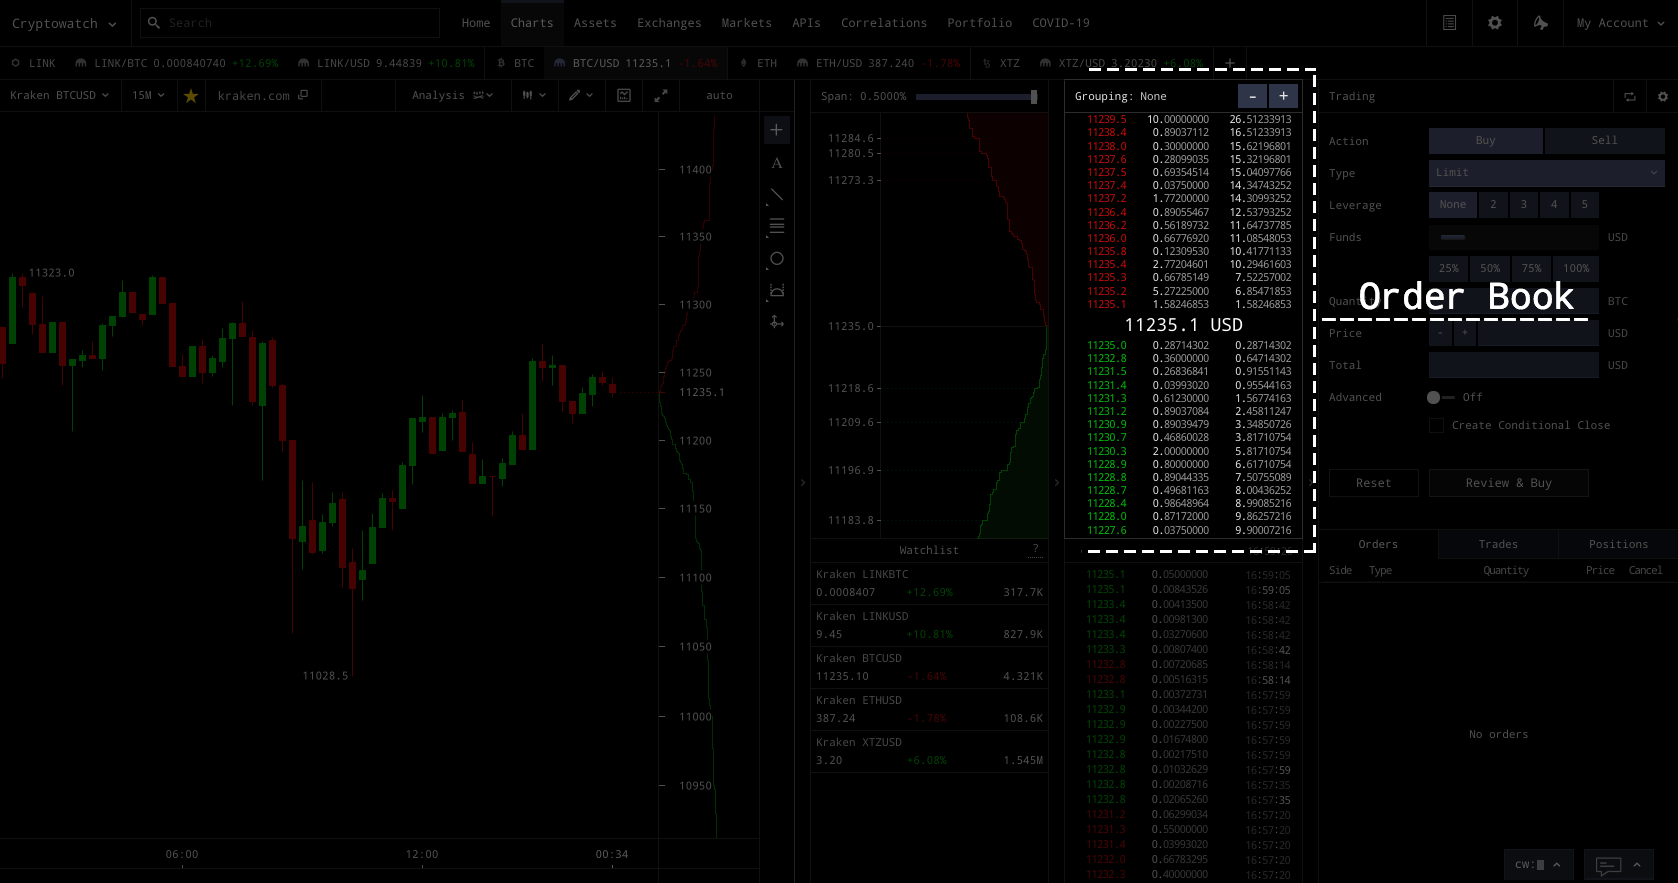Open the settings gear in top bar
The image size is (1678, 883).
[x=1495, y=22]
